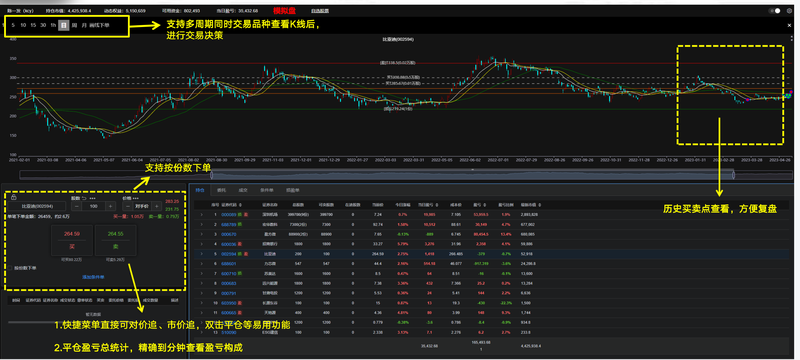Select the highlighted 日 daily period
Image resolution: width=800 pixels, height=360 pixels.
point(63,25)
